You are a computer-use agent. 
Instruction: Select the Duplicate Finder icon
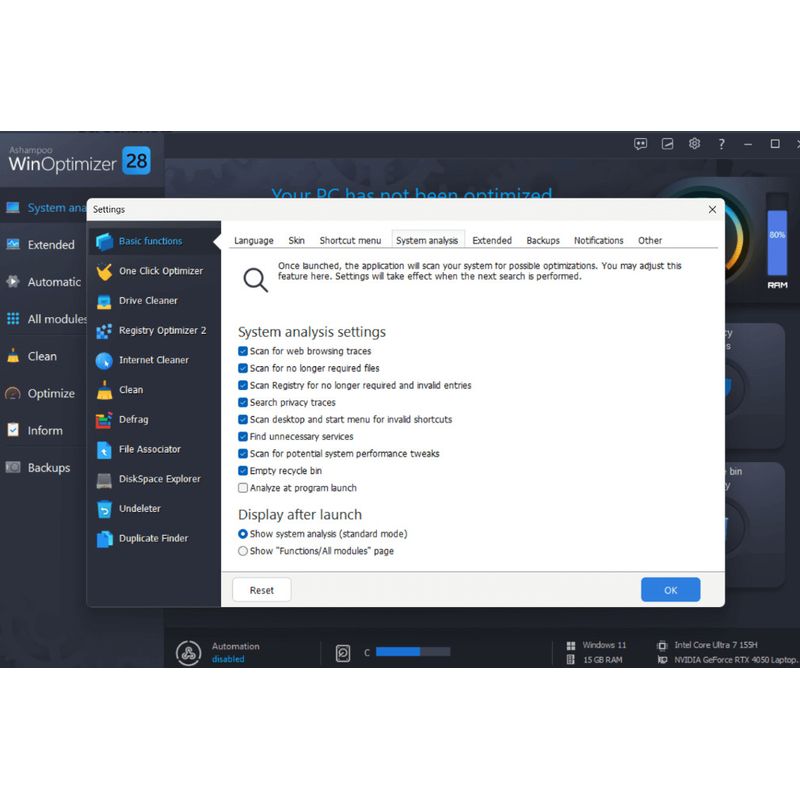coord(104,539)
